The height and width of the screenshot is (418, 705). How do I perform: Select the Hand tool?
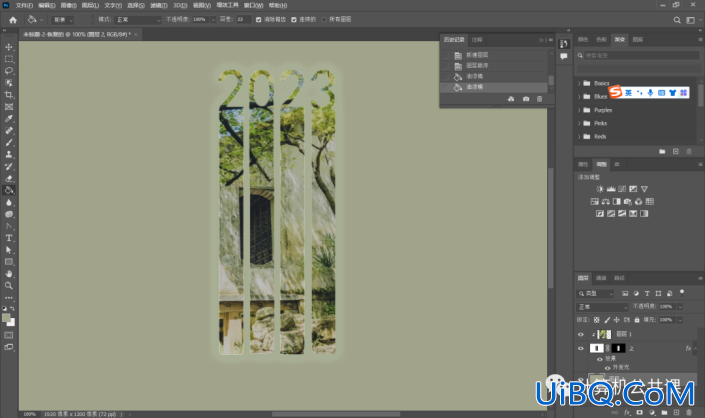9,274
